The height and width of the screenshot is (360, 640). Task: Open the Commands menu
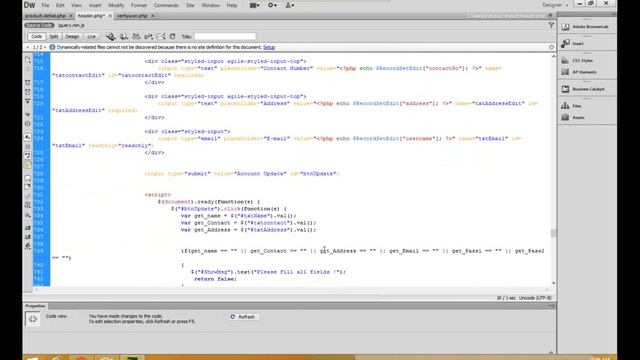coord(166,5)
